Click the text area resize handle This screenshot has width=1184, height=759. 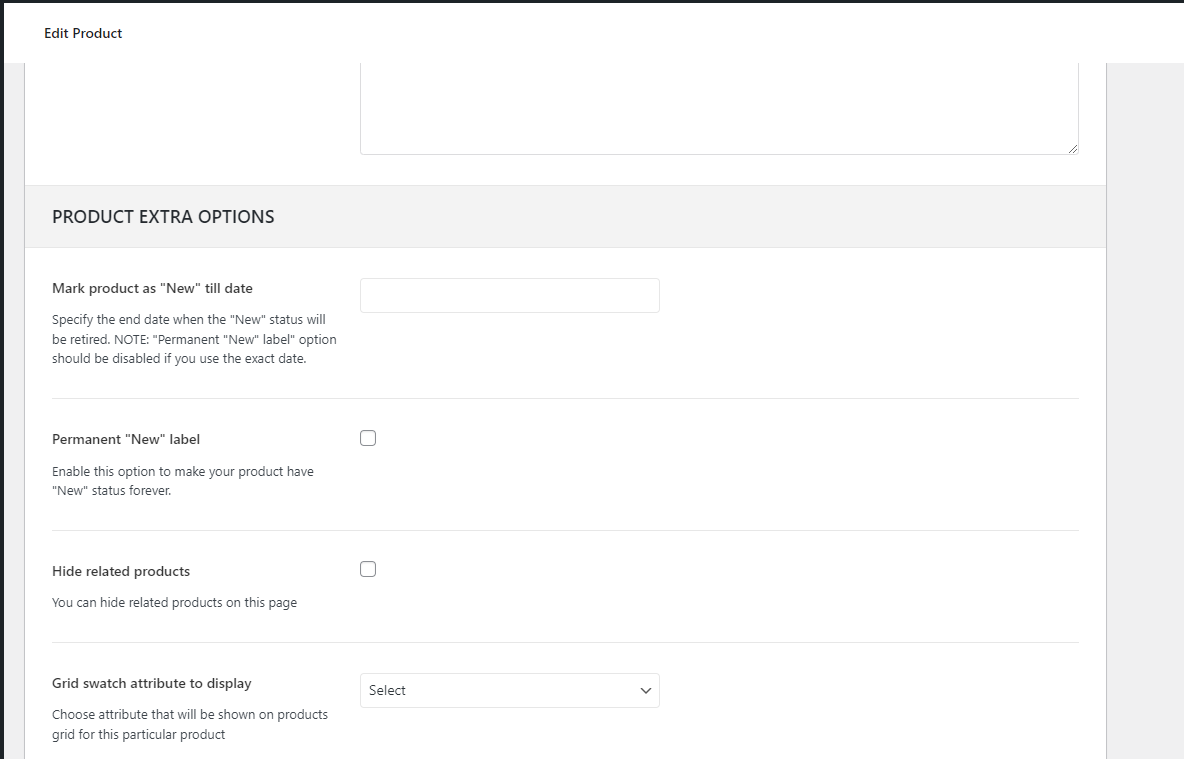(x=1072, y=148)
